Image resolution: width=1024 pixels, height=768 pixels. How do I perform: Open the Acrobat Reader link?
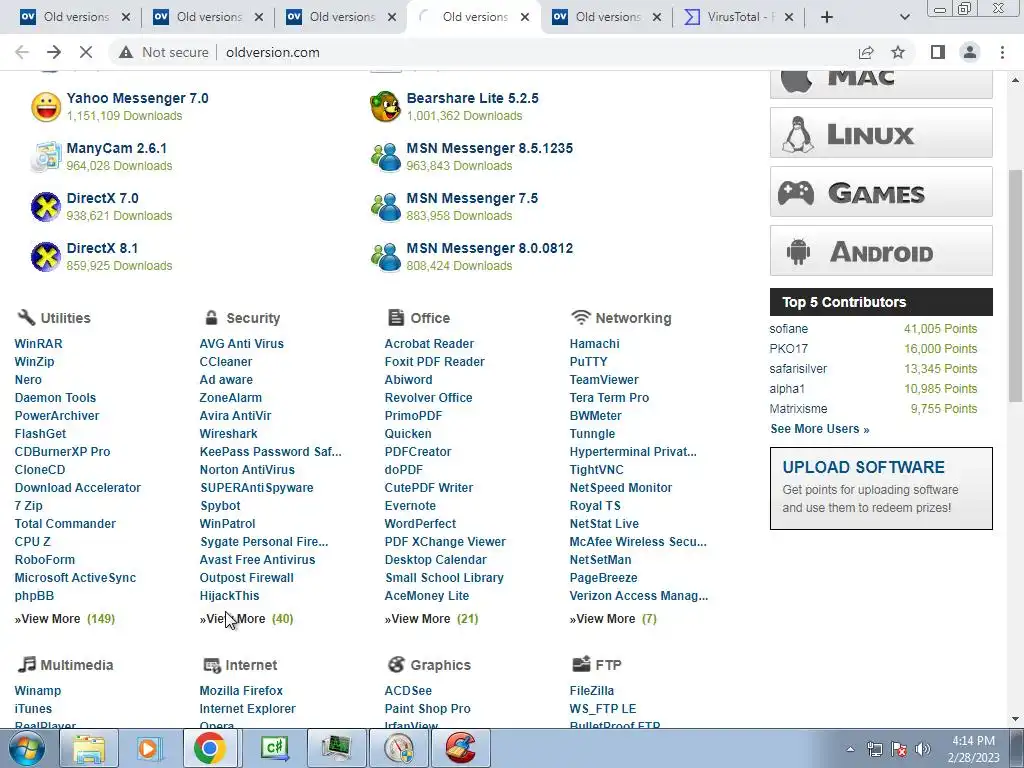point(429,344)
